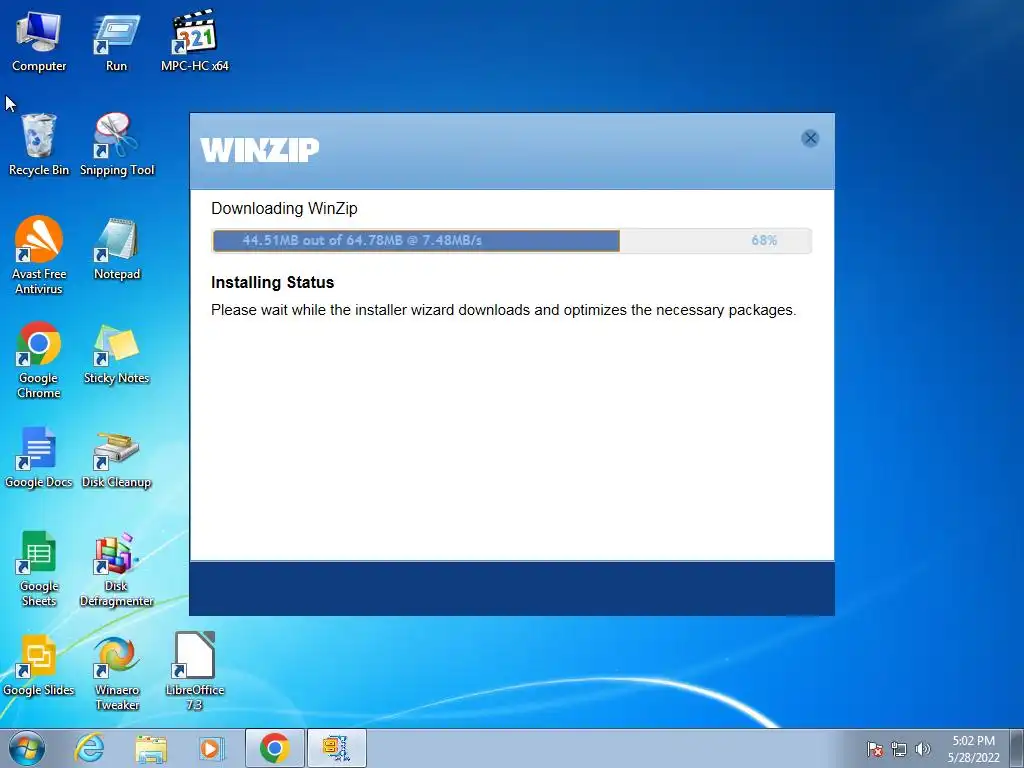Select the LibreOffice 7.3 shortcut
This screenshot has height=768, width=1024.
point(195,673)
